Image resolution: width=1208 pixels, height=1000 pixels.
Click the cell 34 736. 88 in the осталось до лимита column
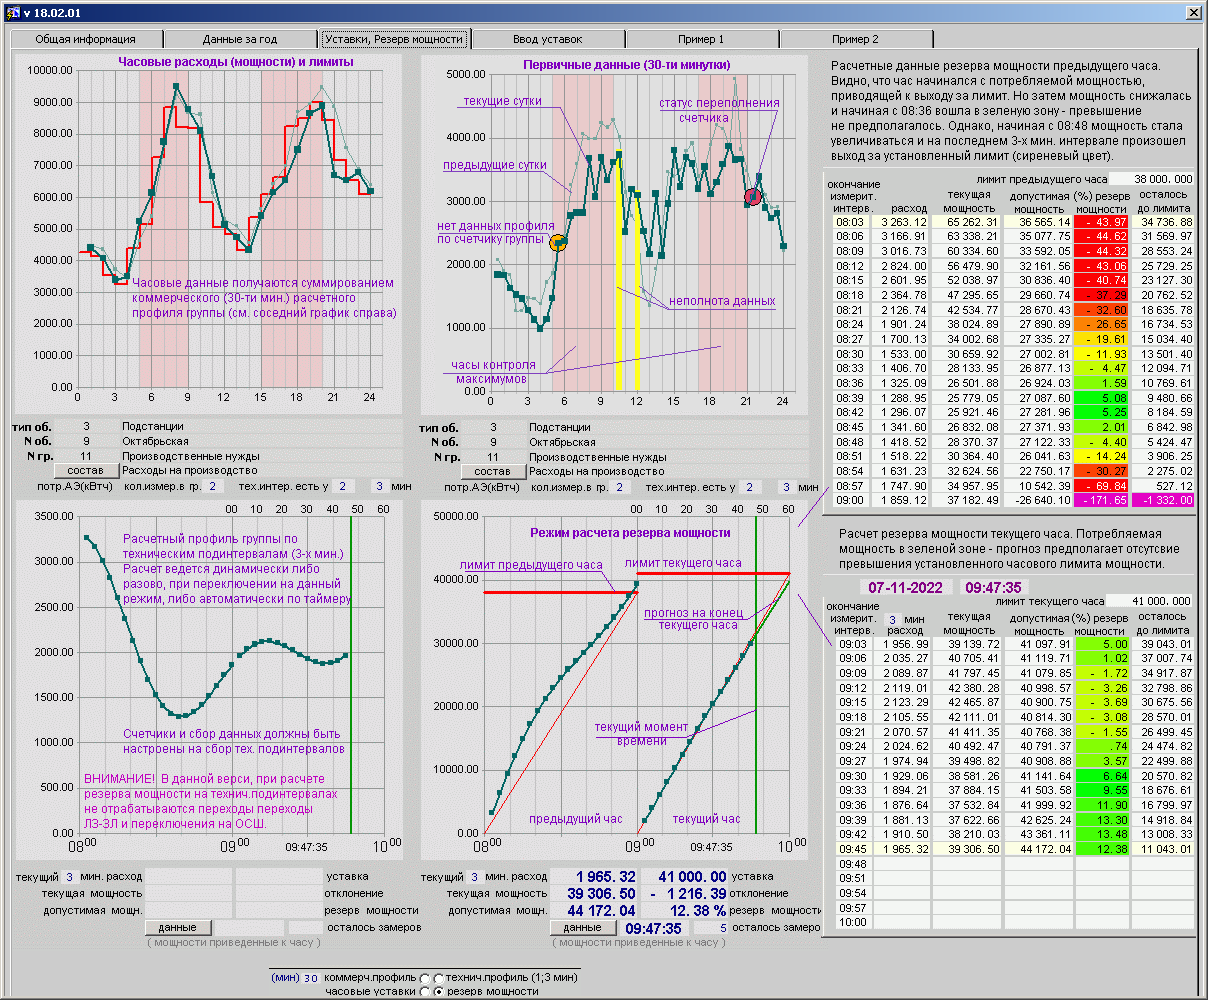click(1162, 222)
